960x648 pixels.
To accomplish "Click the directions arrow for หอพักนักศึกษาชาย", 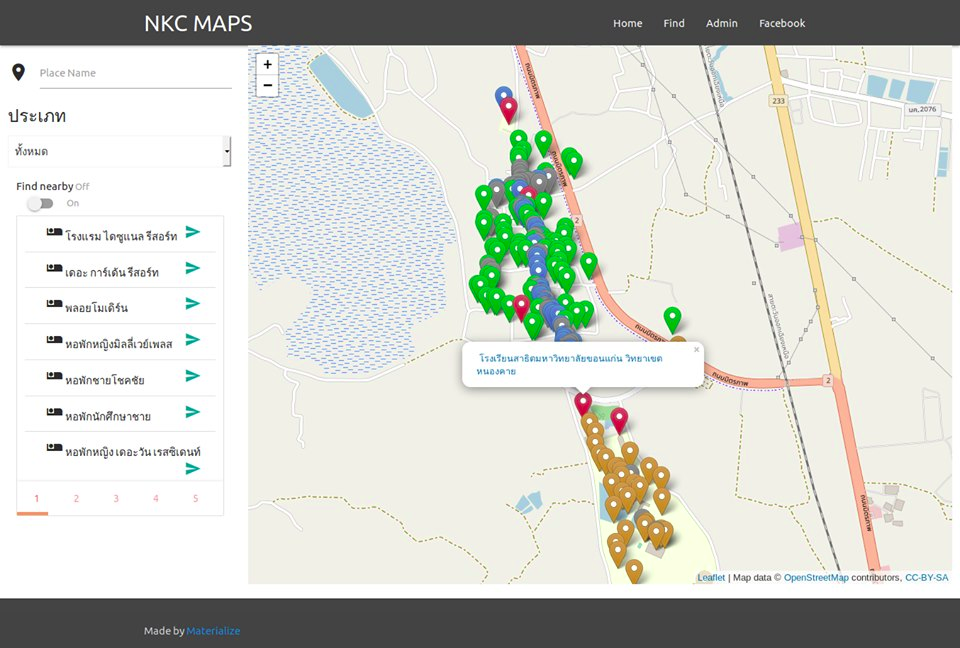I will click(190, 412).
